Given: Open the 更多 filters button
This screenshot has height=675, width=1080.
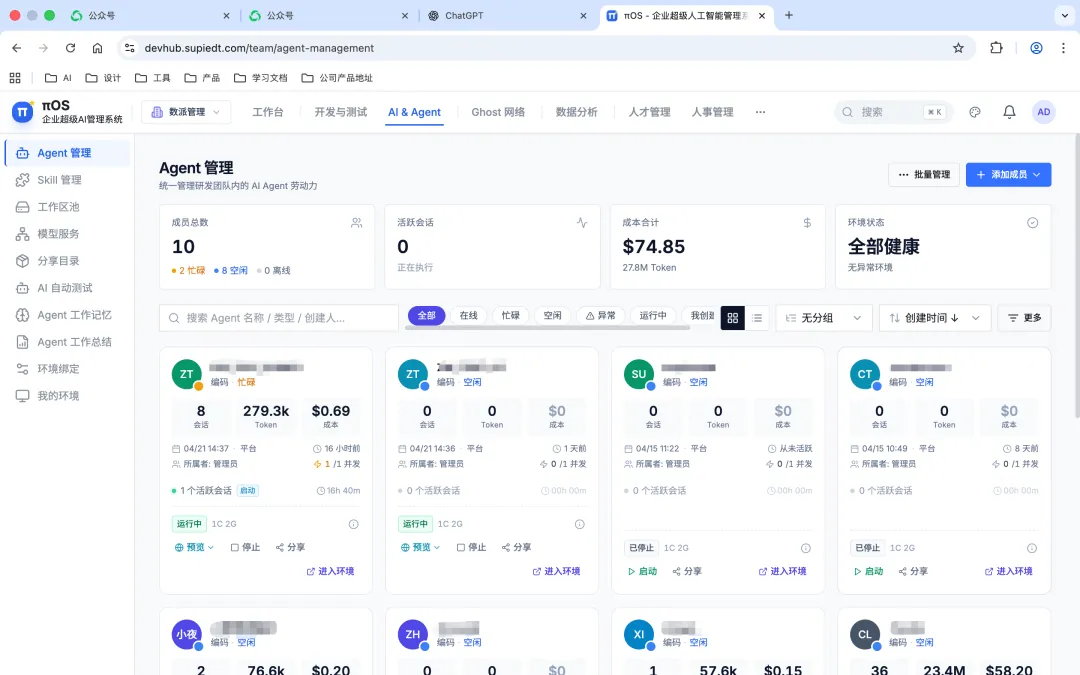Looking at the screenshot, I should pos(1024,318).
